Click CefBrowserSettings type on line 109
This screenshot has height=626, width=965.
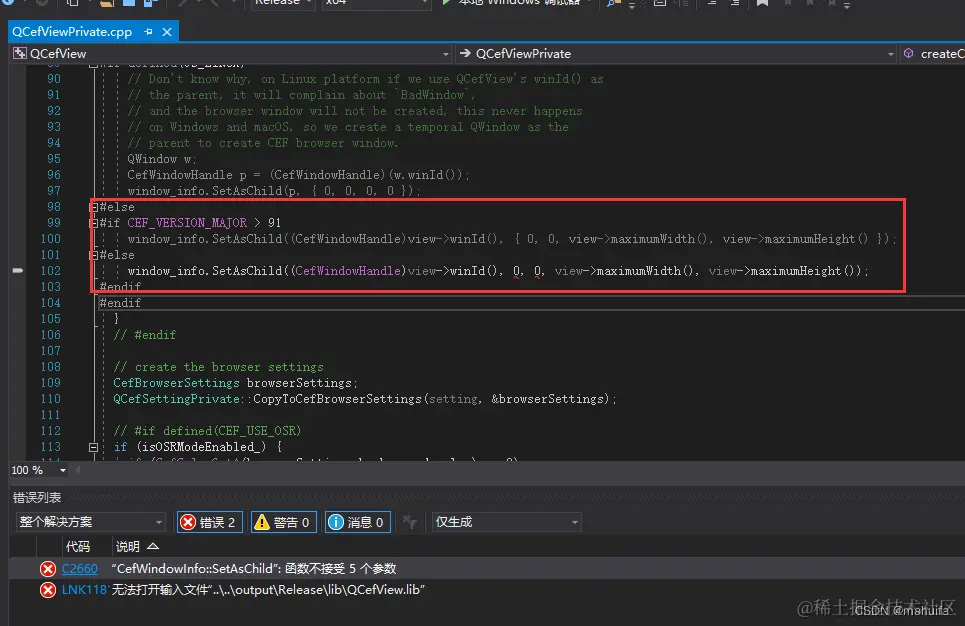click(x=176, y=383)
